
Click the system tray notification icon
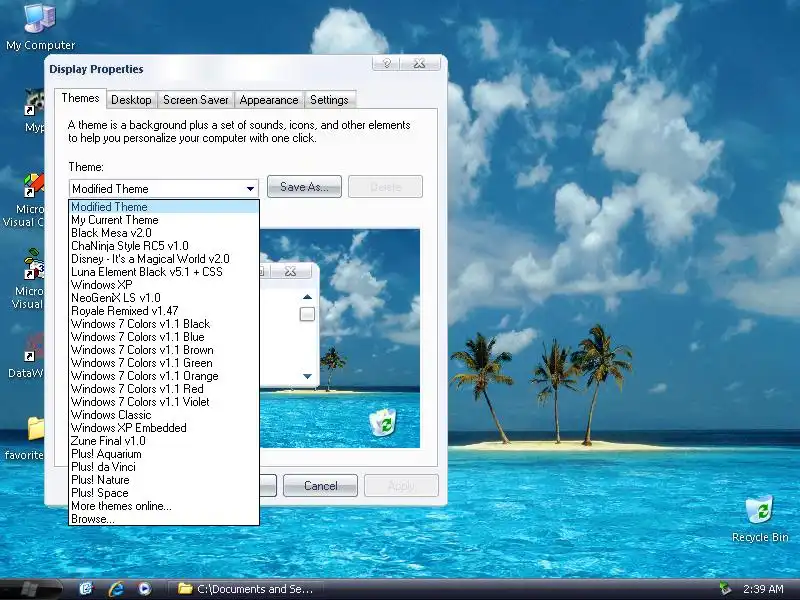(x=724, y=589)
